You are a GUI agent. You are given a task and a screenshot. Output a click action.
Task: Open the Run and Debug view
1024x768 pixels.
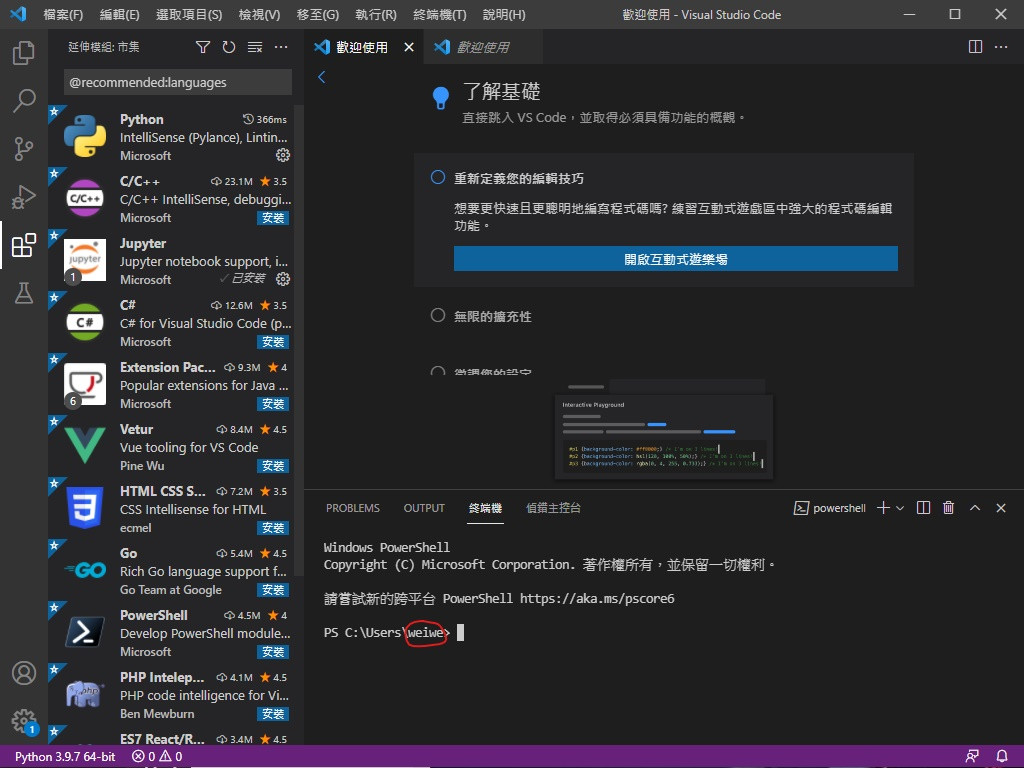point(24,197)
